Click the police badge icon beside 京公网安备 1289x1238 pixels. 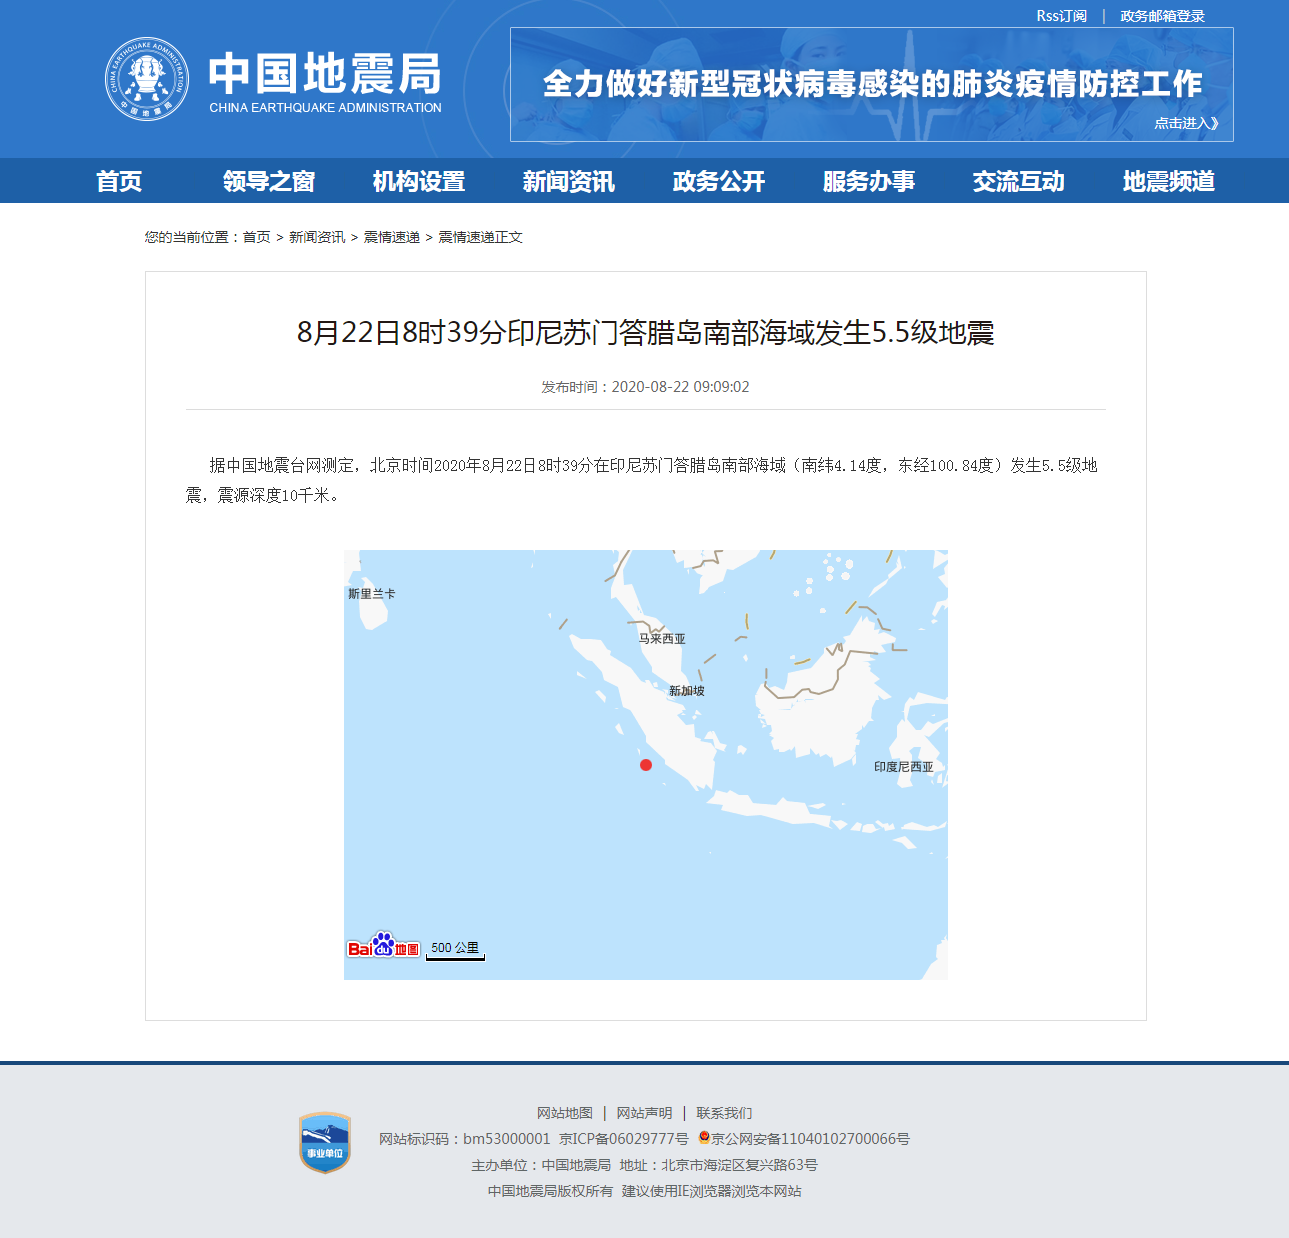click(x=704, y=1138)
